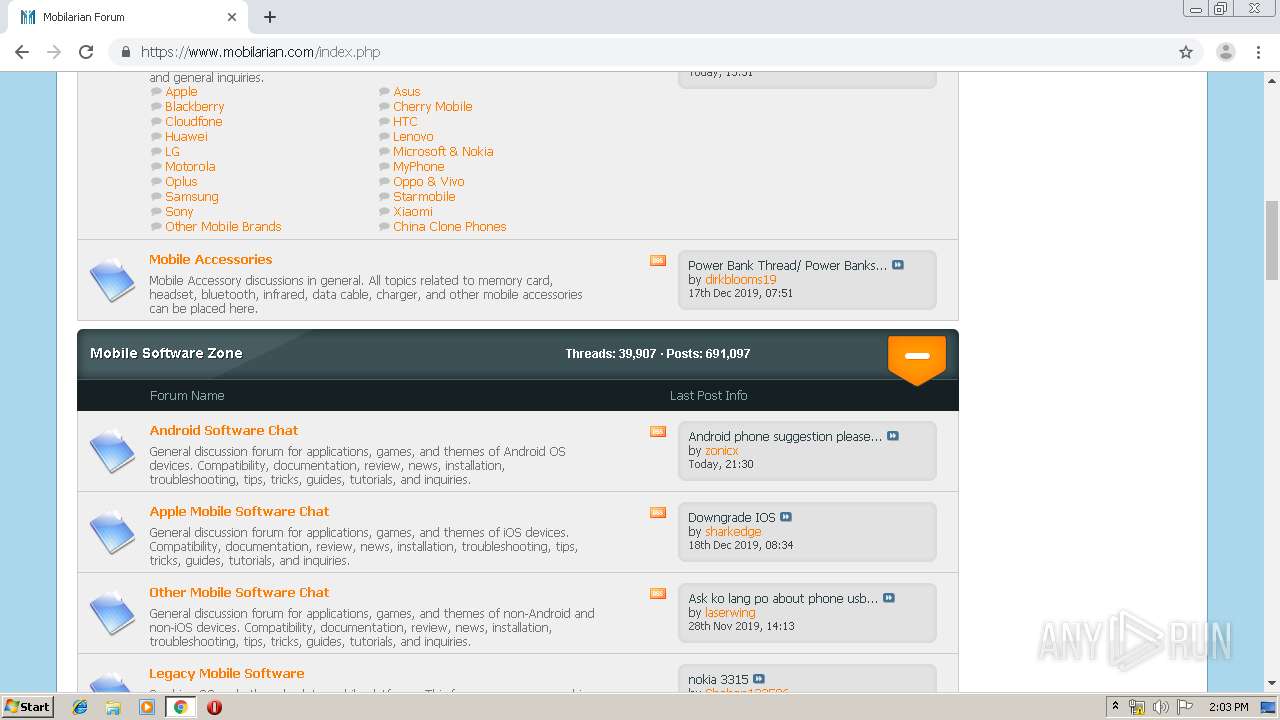Click the Other Mobile Software Chat forum icon
The height and width of the screenshot is (720, 1280).
click(x=112, y=614)
